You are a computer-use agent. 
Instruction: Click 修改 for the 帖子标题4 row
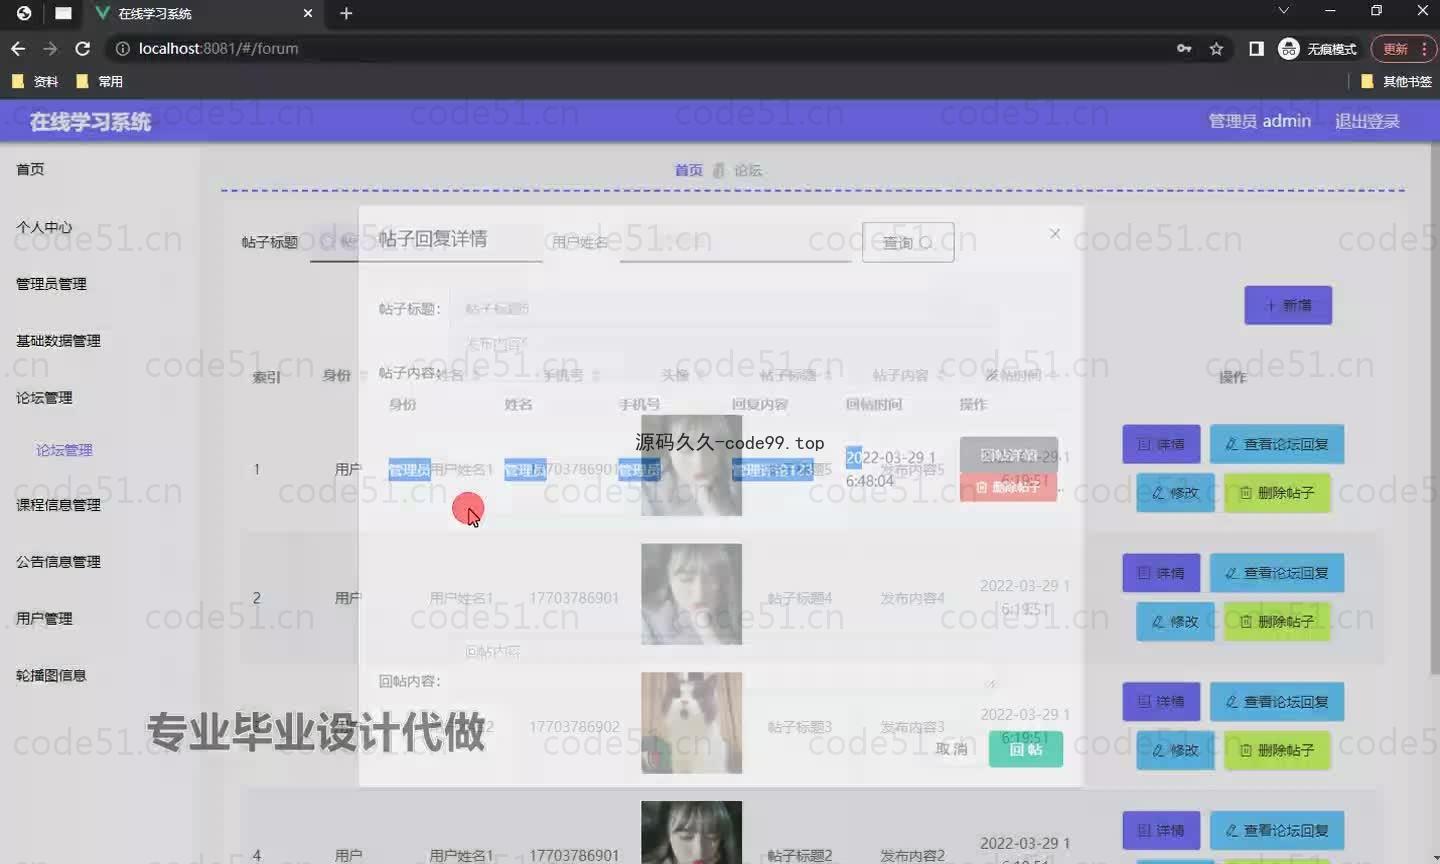coord(1175,622)
